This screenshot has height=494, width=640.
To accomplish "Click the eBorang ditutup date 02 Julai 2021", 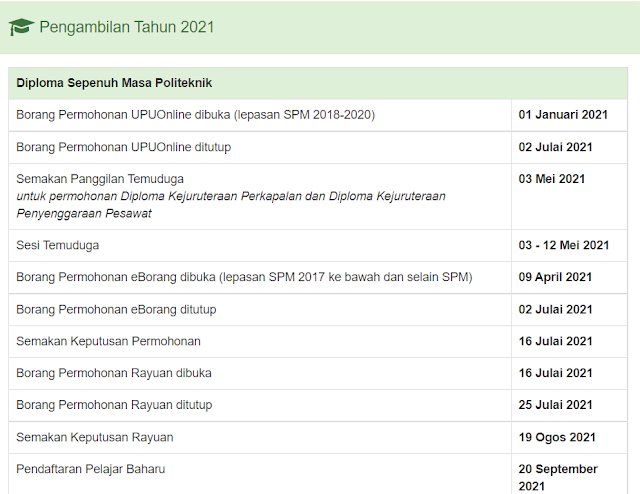I will point(555,309).
